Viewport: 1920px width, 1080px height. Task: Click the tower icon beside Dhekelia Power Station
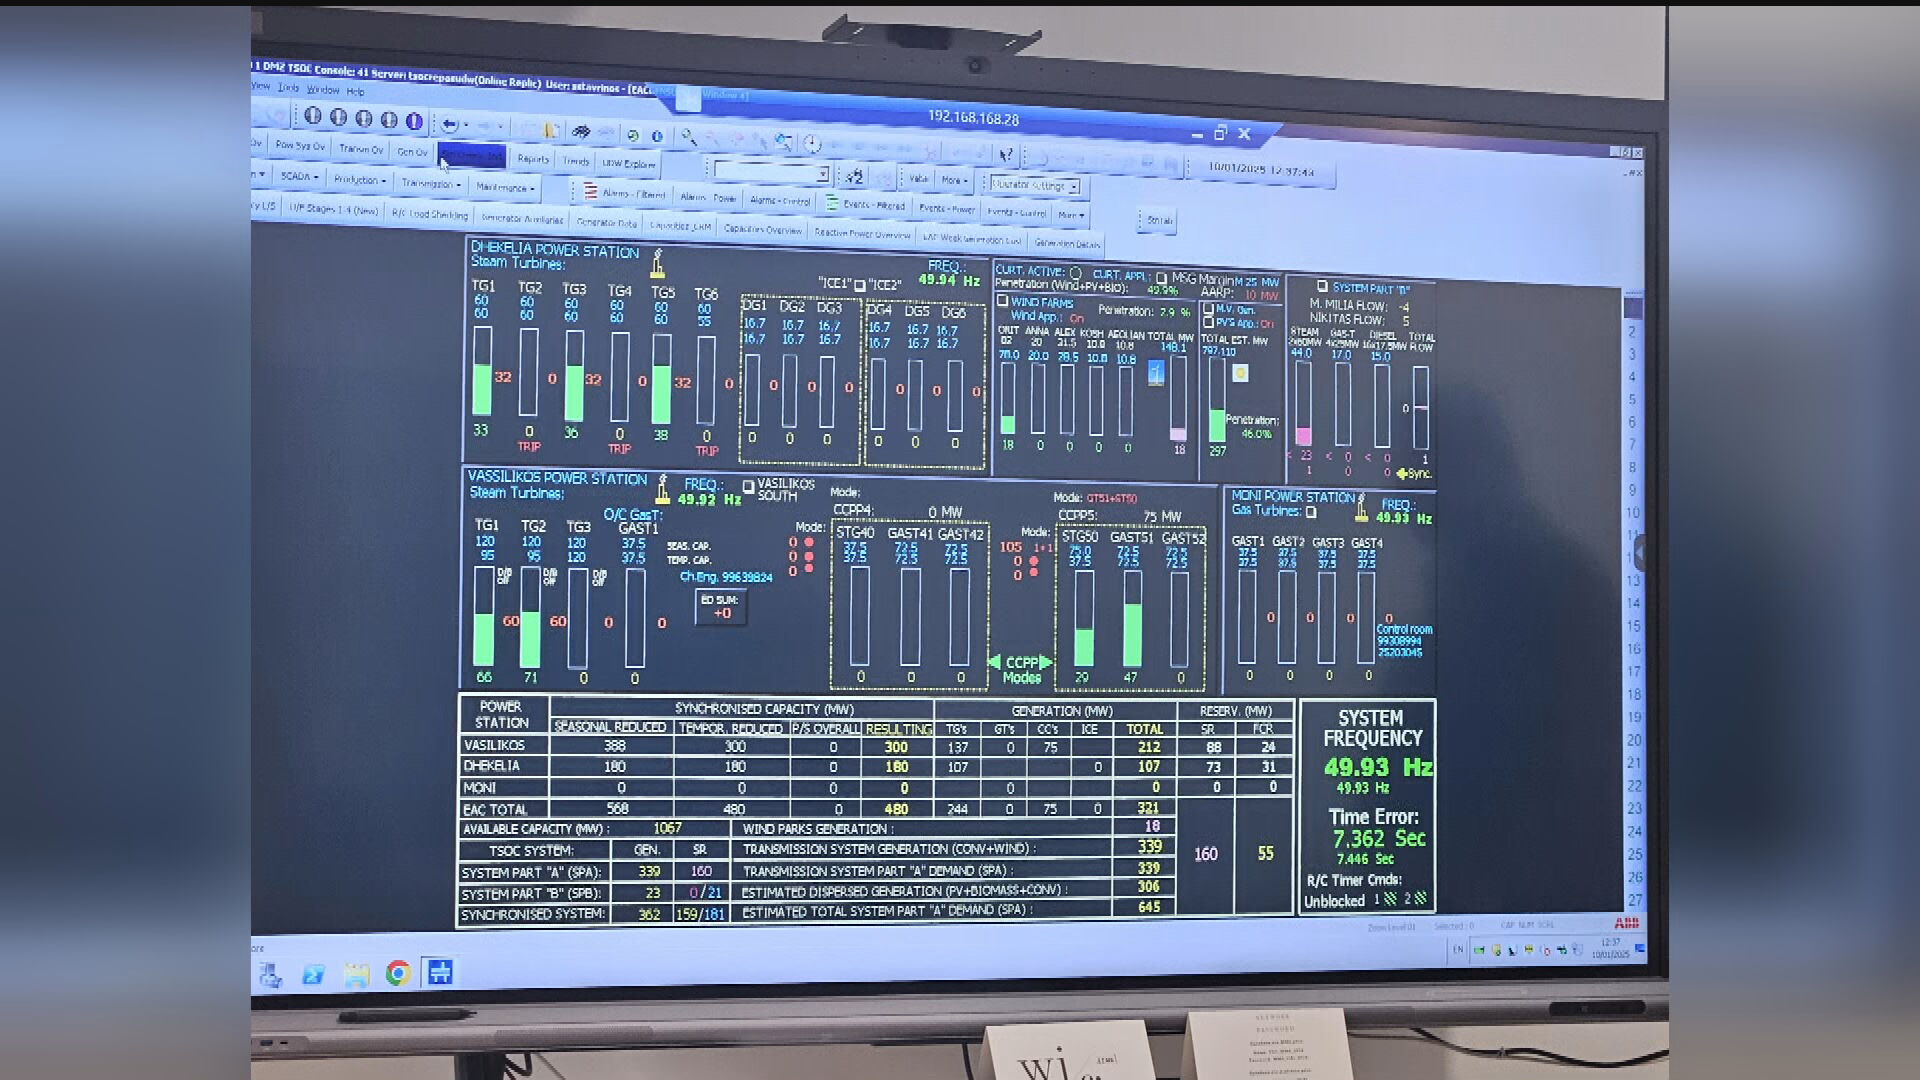[x=657, y=263]
